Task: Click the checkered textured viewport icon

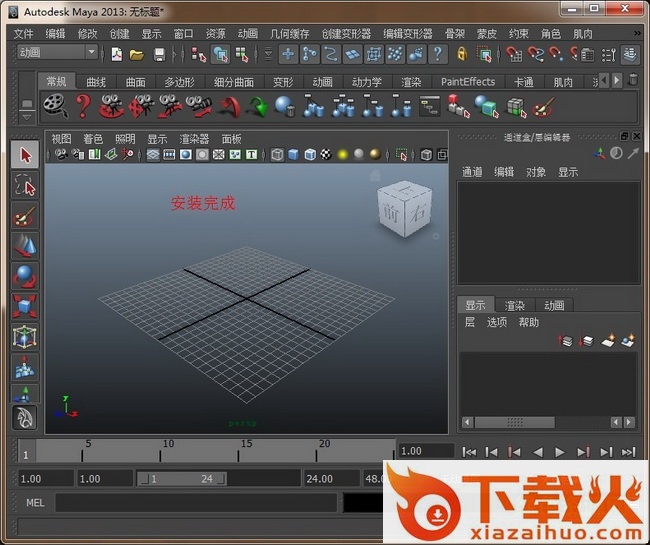Action: click(x=326, y=155)
